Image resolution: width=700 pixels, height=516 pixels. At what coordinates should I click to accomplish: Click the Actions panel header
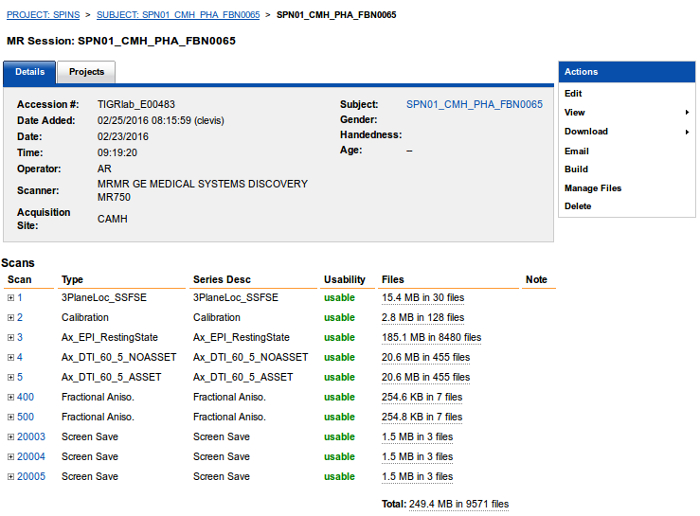(x=627, y=72)
